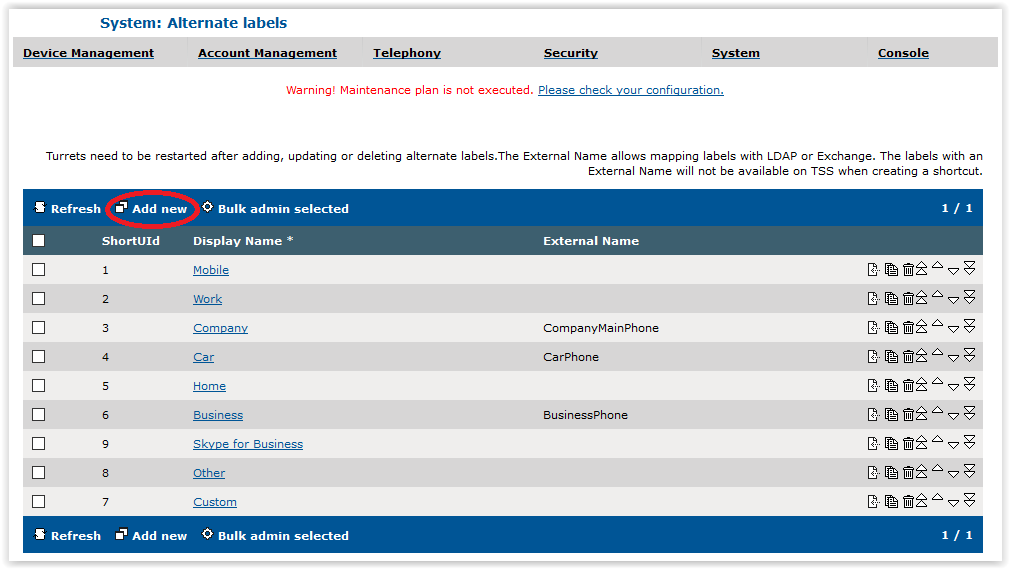1010x569 pixels.
Task: Move Mobile to bottom with double-down arrow
Action: [x=969, y=268]
